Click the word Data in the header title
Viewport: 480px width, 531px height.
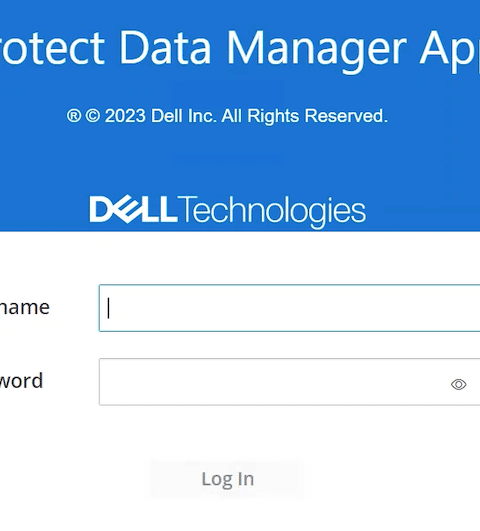click(165, 48)
